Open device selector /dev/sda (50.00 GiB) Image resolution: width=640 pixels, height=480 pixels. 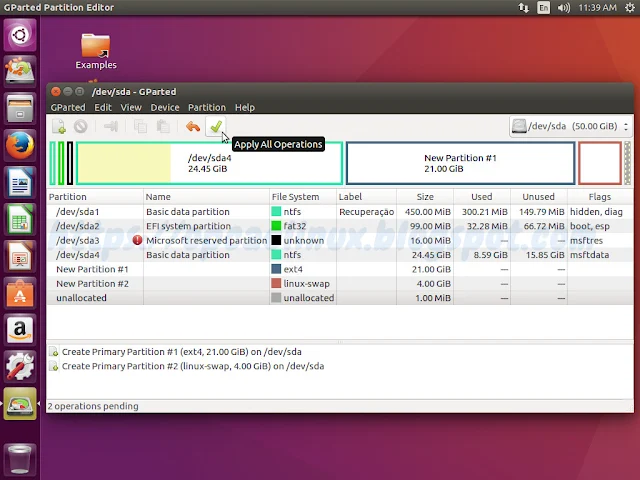[x=570, y=126]
